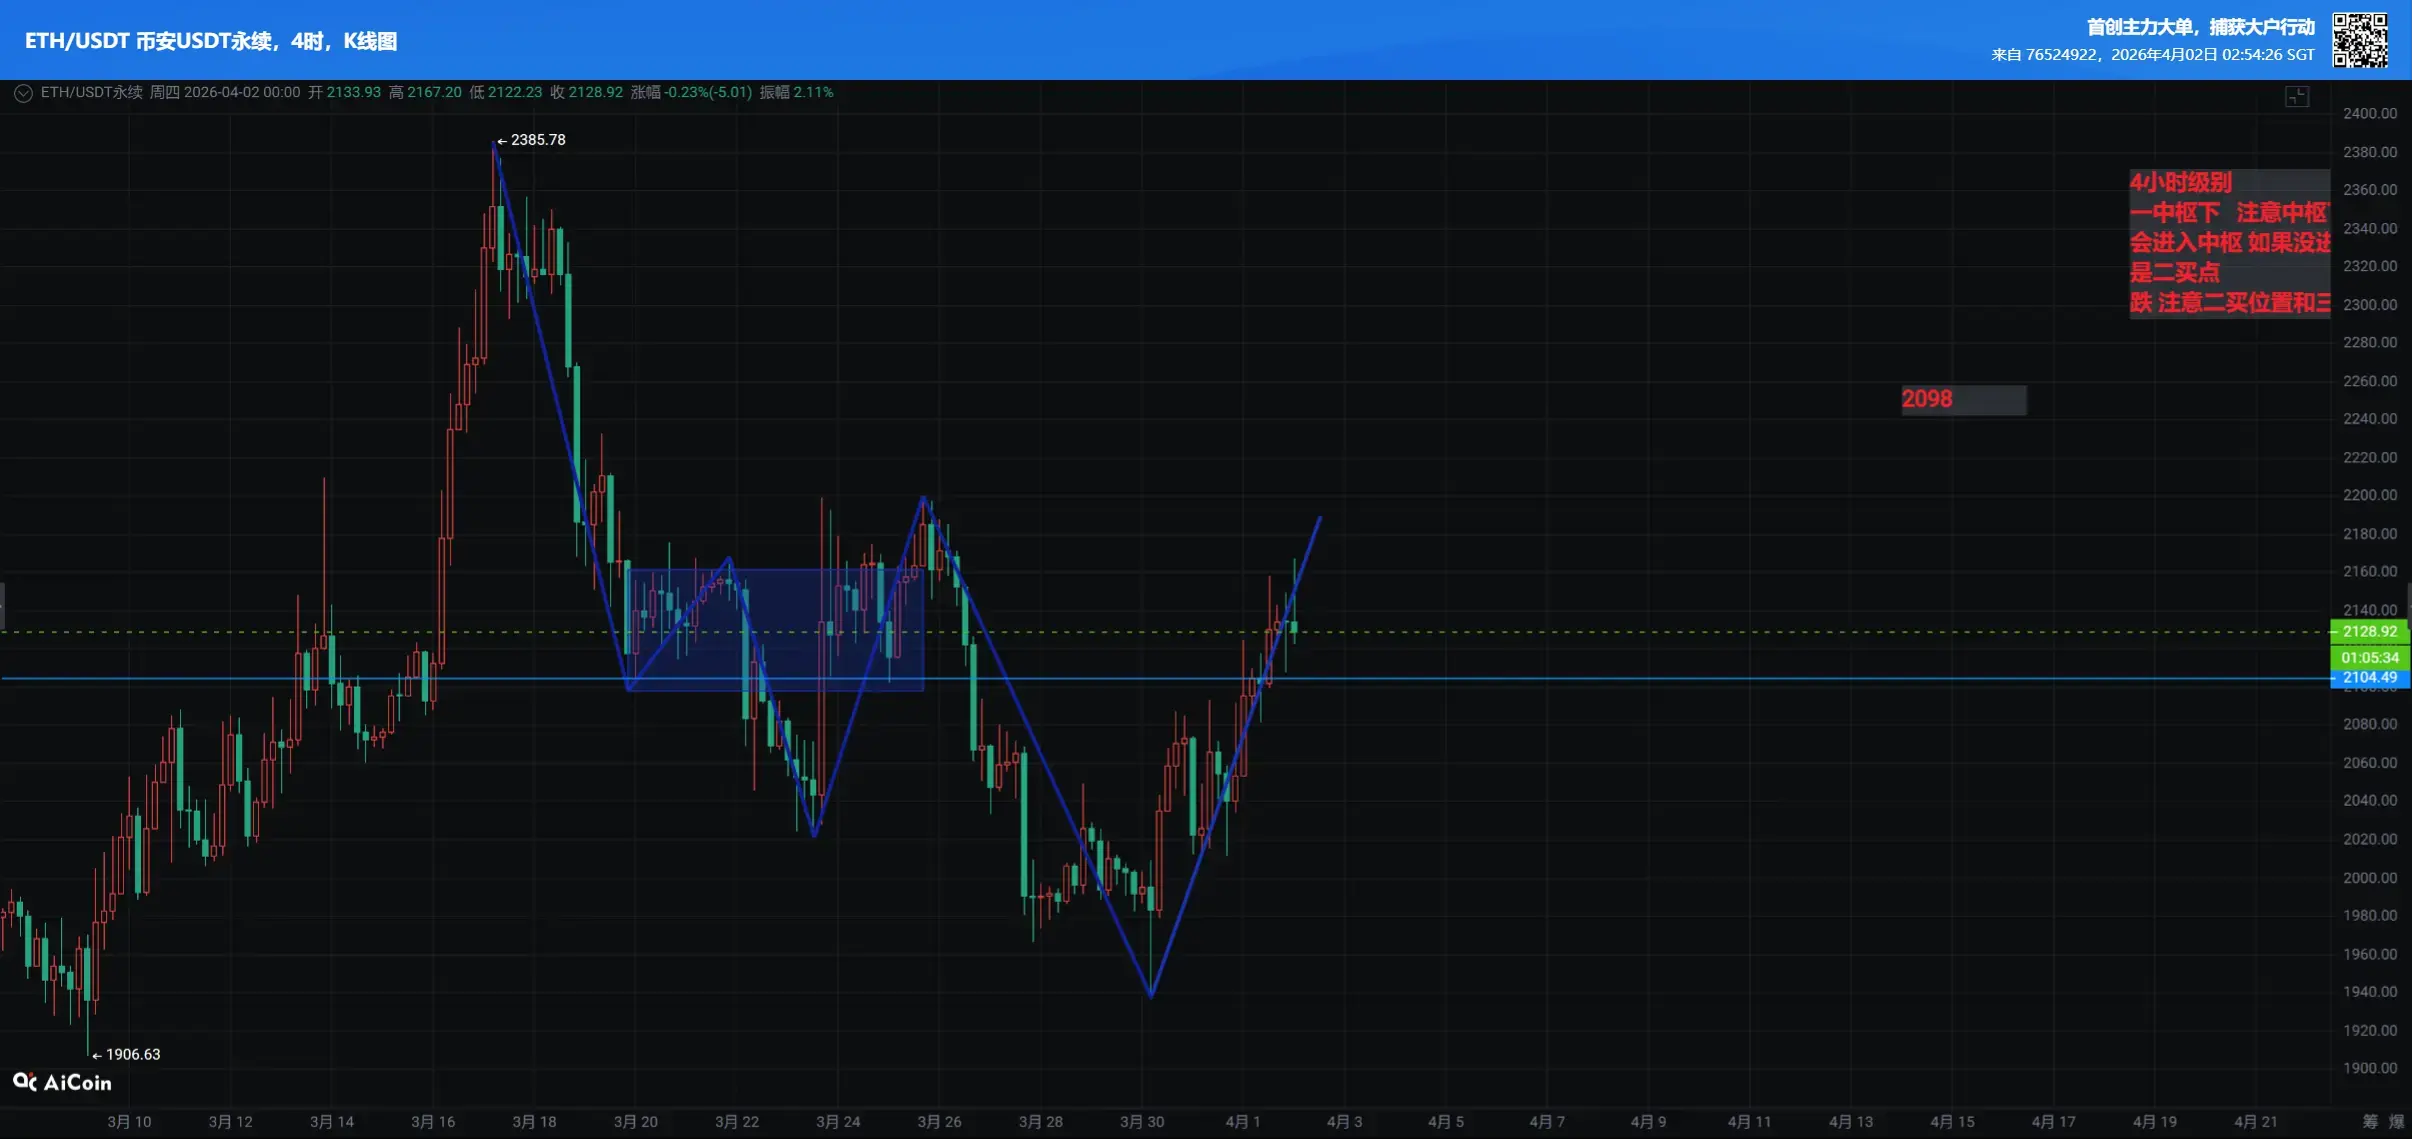Viewport: 2413px width, 1139px height.
Task: Click the collapse chart icon top right
Action: 2296,97
